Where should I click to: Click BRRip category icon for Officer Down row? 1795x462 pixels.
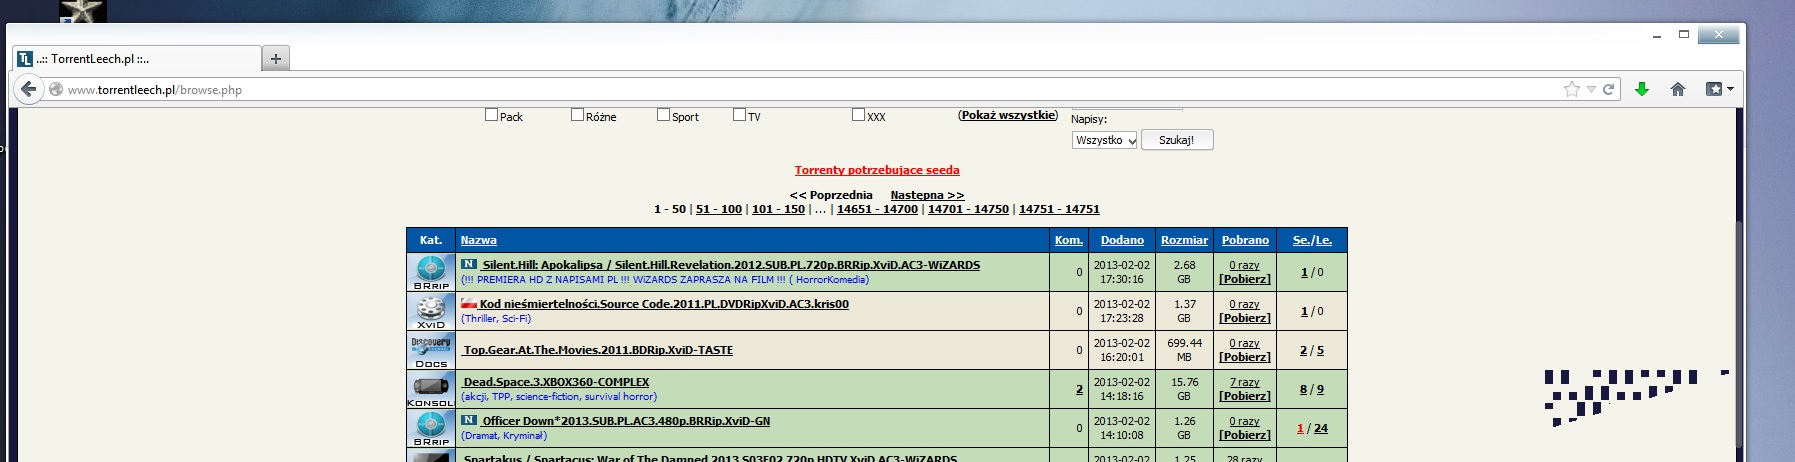tap(431, 428)
